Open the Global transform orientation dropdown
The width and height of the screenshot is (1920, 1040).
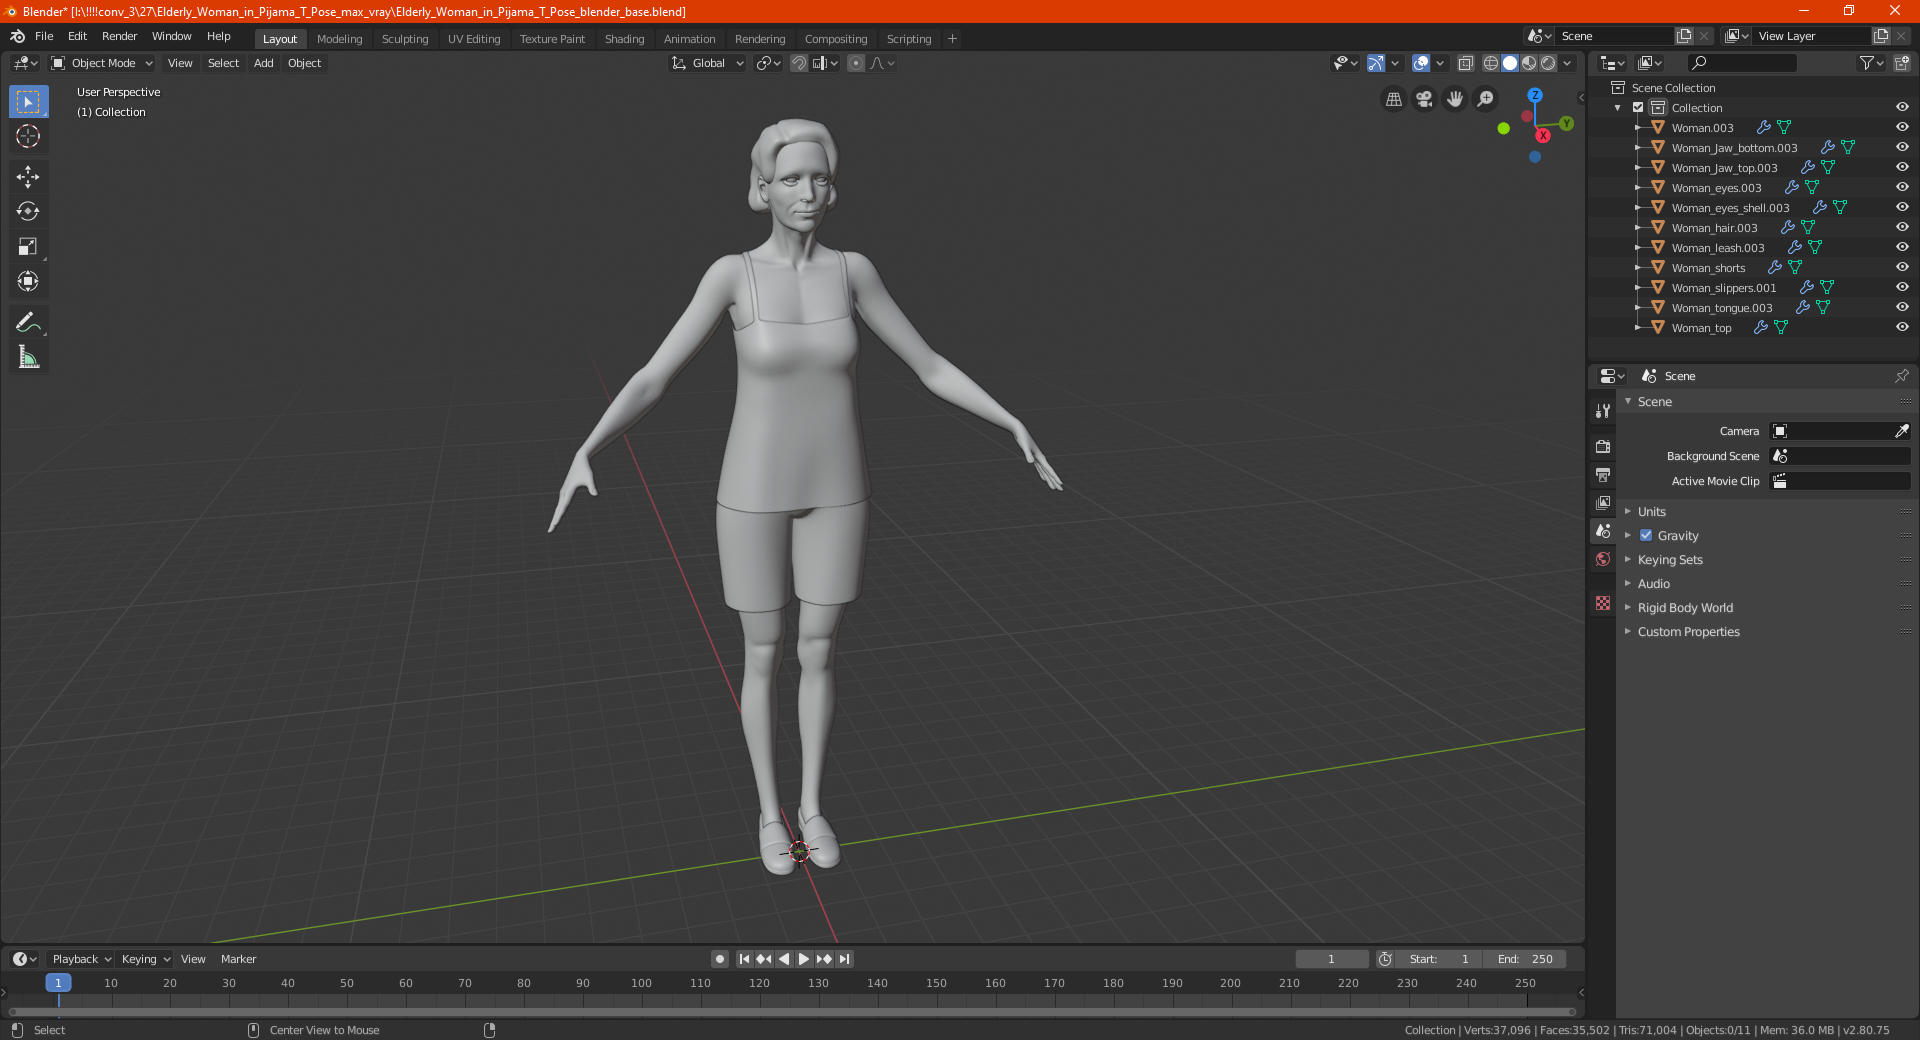pos(707,63)
